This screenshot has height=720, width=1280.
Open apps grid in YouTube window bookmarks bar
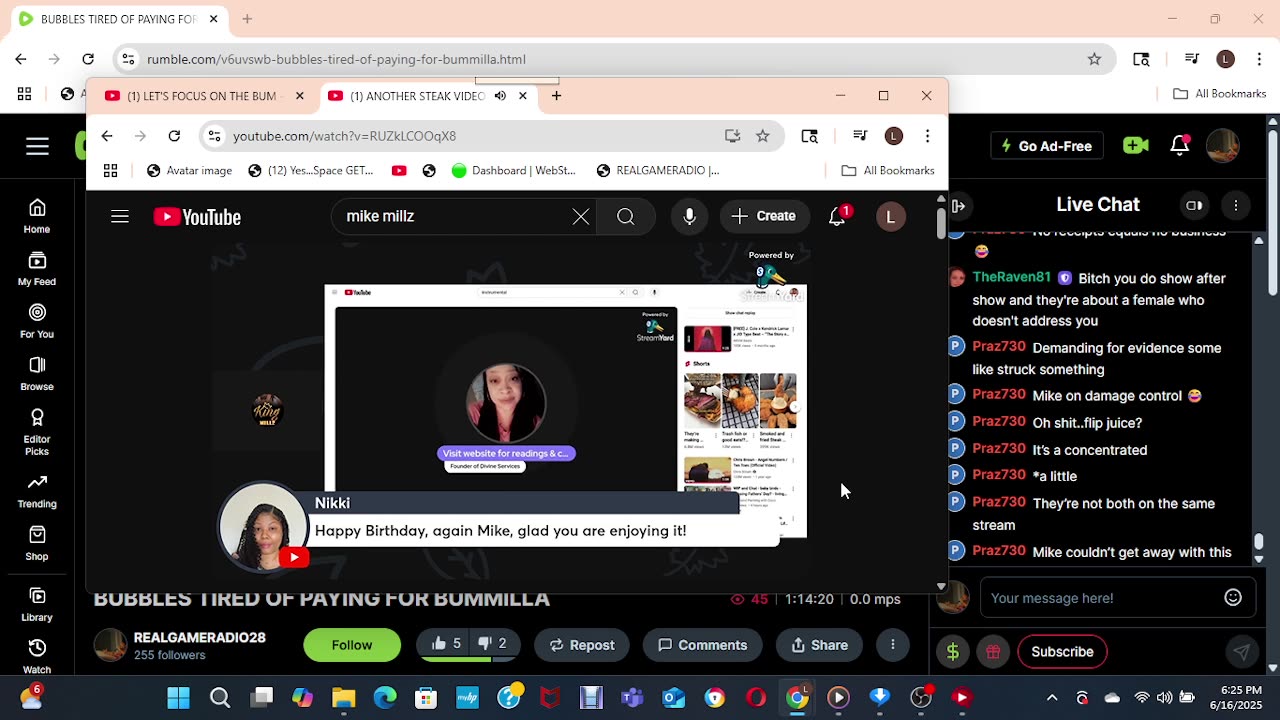tap(110, 171)
